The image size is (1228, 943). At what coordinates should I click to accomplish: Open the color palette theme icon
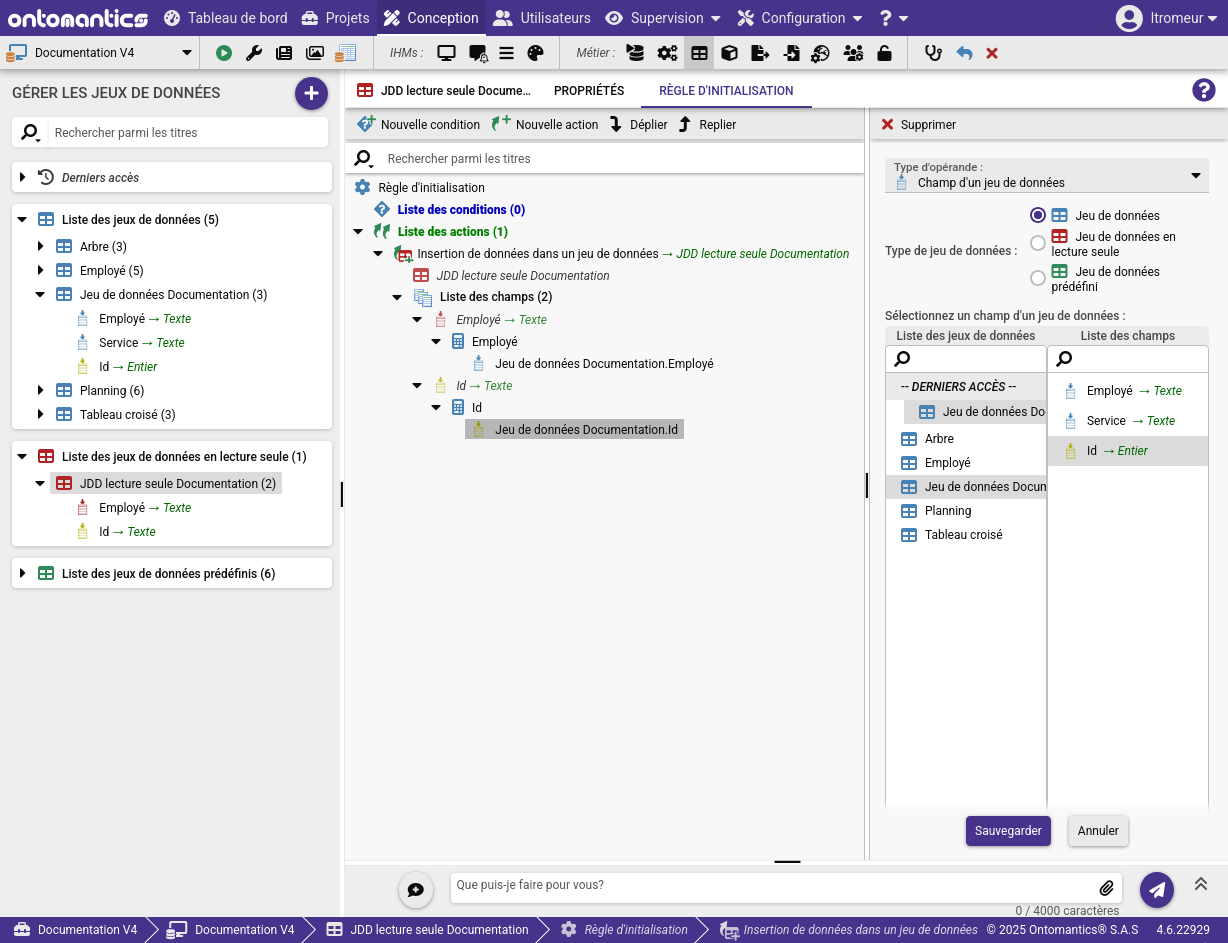pyautogui.click(x=535, y=53)
